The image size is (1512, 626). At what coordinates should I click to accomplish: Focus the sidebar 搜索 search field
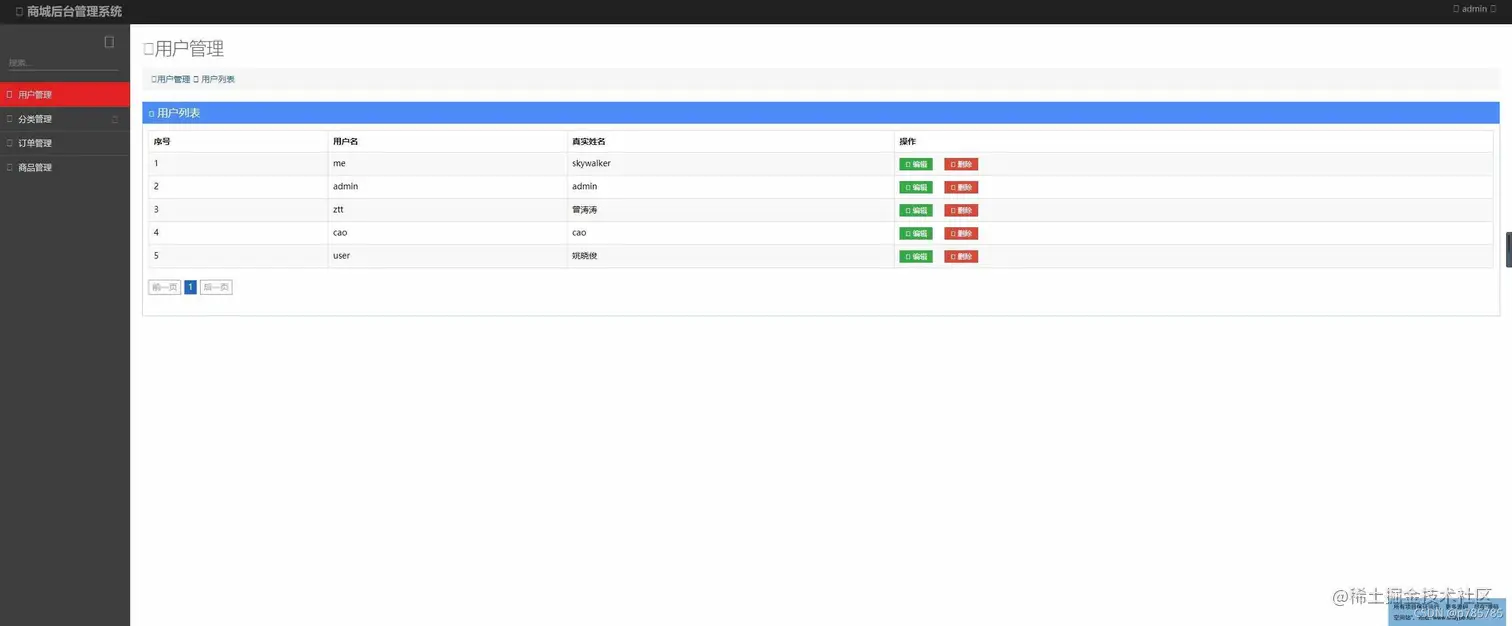63,63
